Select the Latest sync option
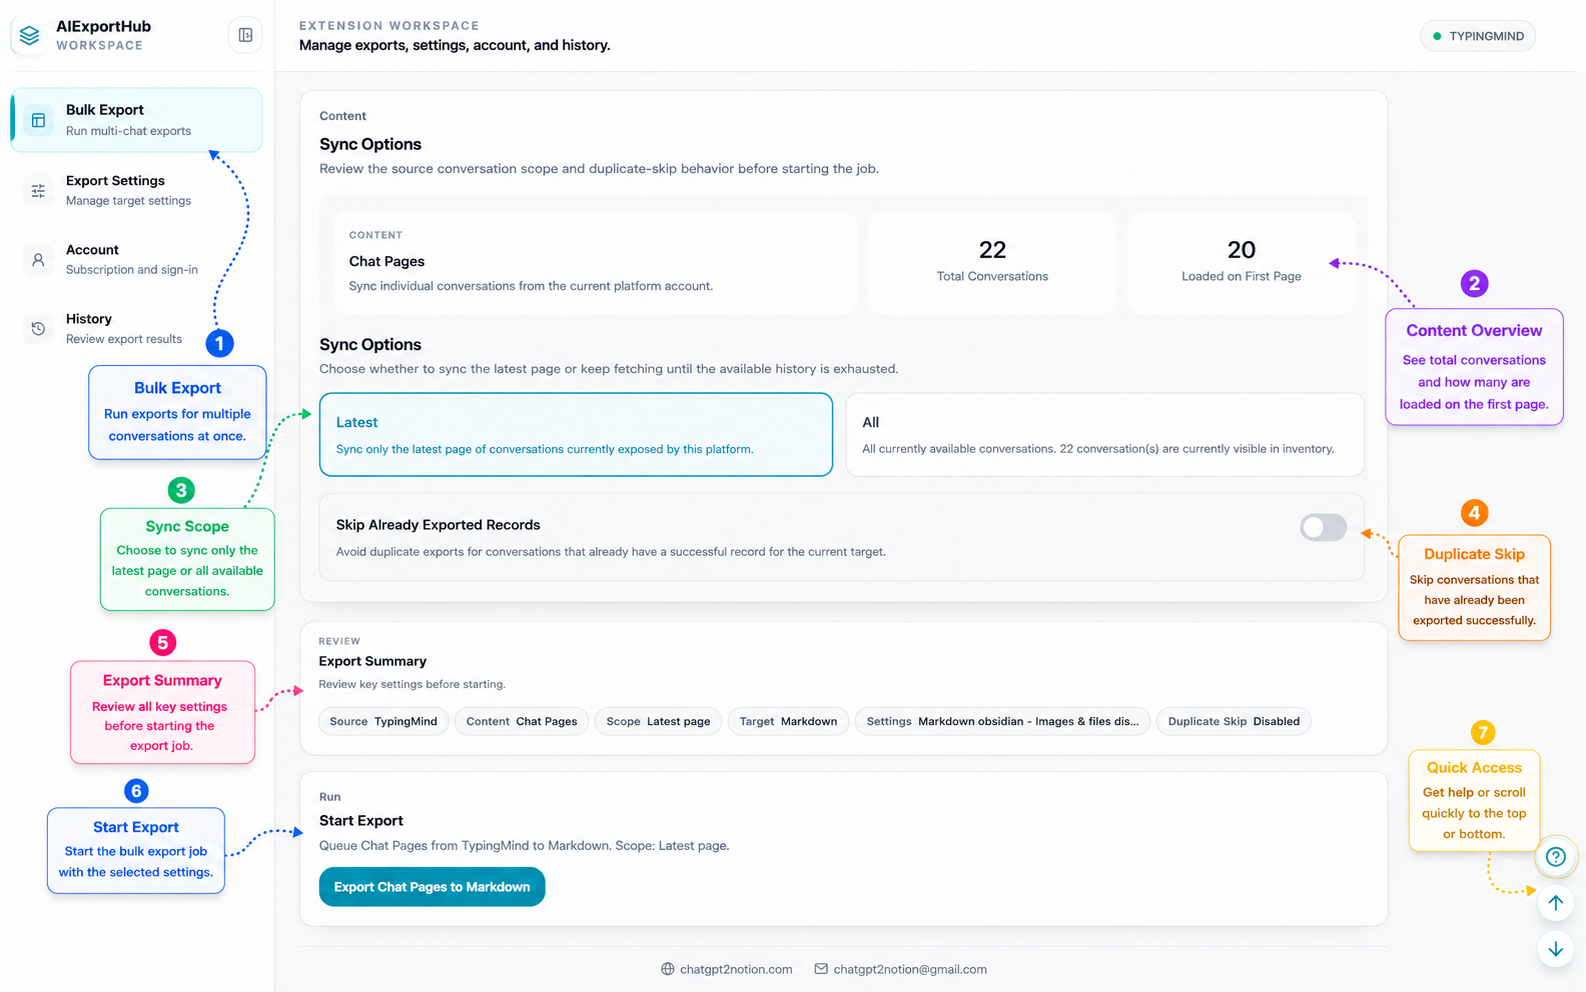Image resolution: width=1586 pixels, height=992 pixels. point(576,434)
